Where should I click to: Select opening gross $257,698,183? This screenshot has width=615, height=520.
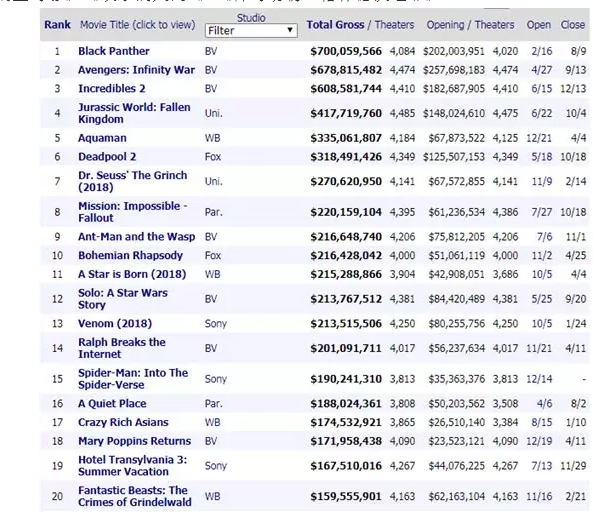[454, 70]
